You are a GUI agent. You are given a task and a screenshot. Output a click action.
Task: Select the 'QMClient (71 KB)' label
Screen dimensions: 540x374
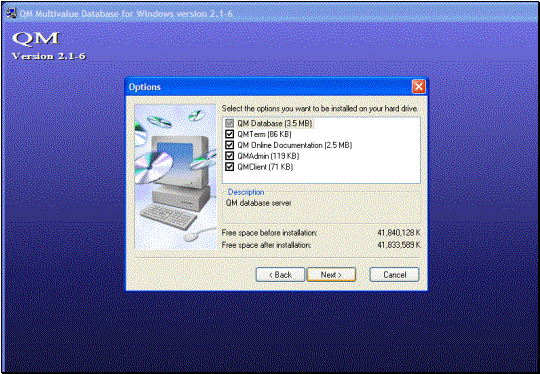click(x=265, y=167)
